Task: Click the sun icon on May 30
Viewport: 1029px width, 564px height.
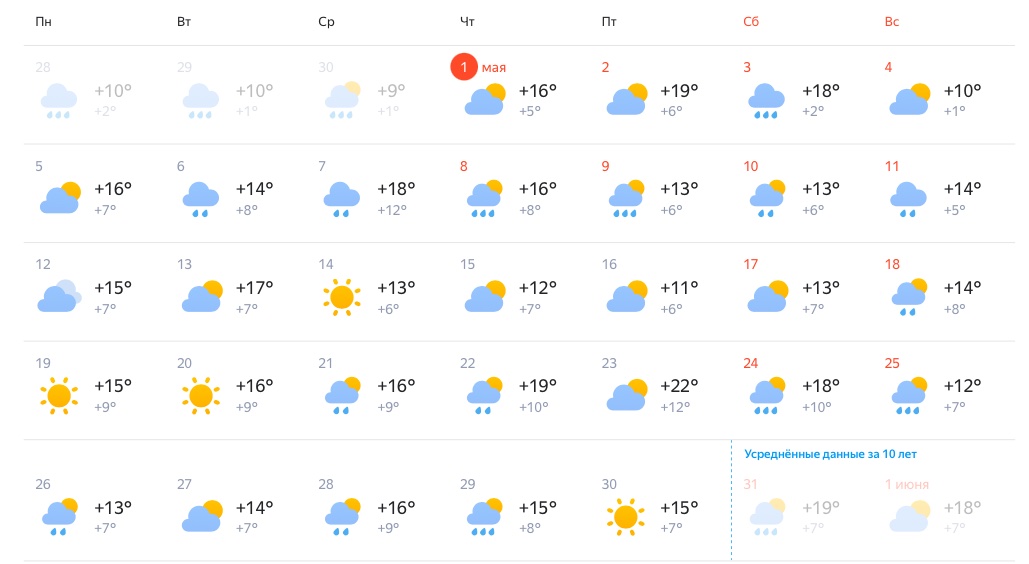Action: coord(626,516)
